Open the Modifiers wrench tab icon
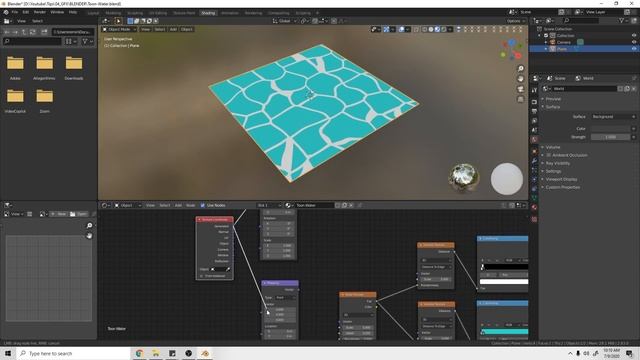Viewport: 640px width, 360px height. tap(534, 161)
